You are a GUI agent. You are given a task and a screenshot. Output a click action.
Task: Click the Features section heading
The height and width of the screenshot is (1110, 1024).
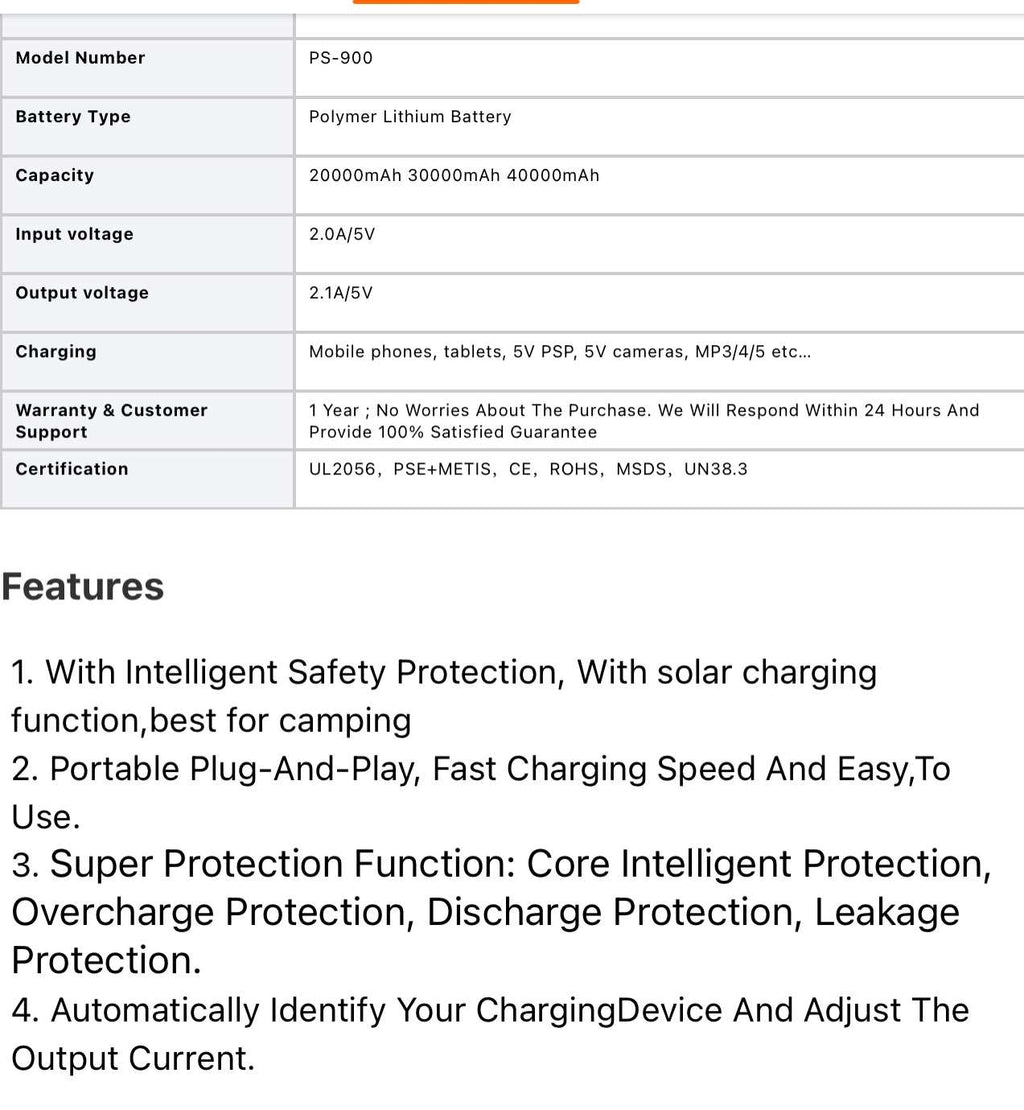click(83, 587)
